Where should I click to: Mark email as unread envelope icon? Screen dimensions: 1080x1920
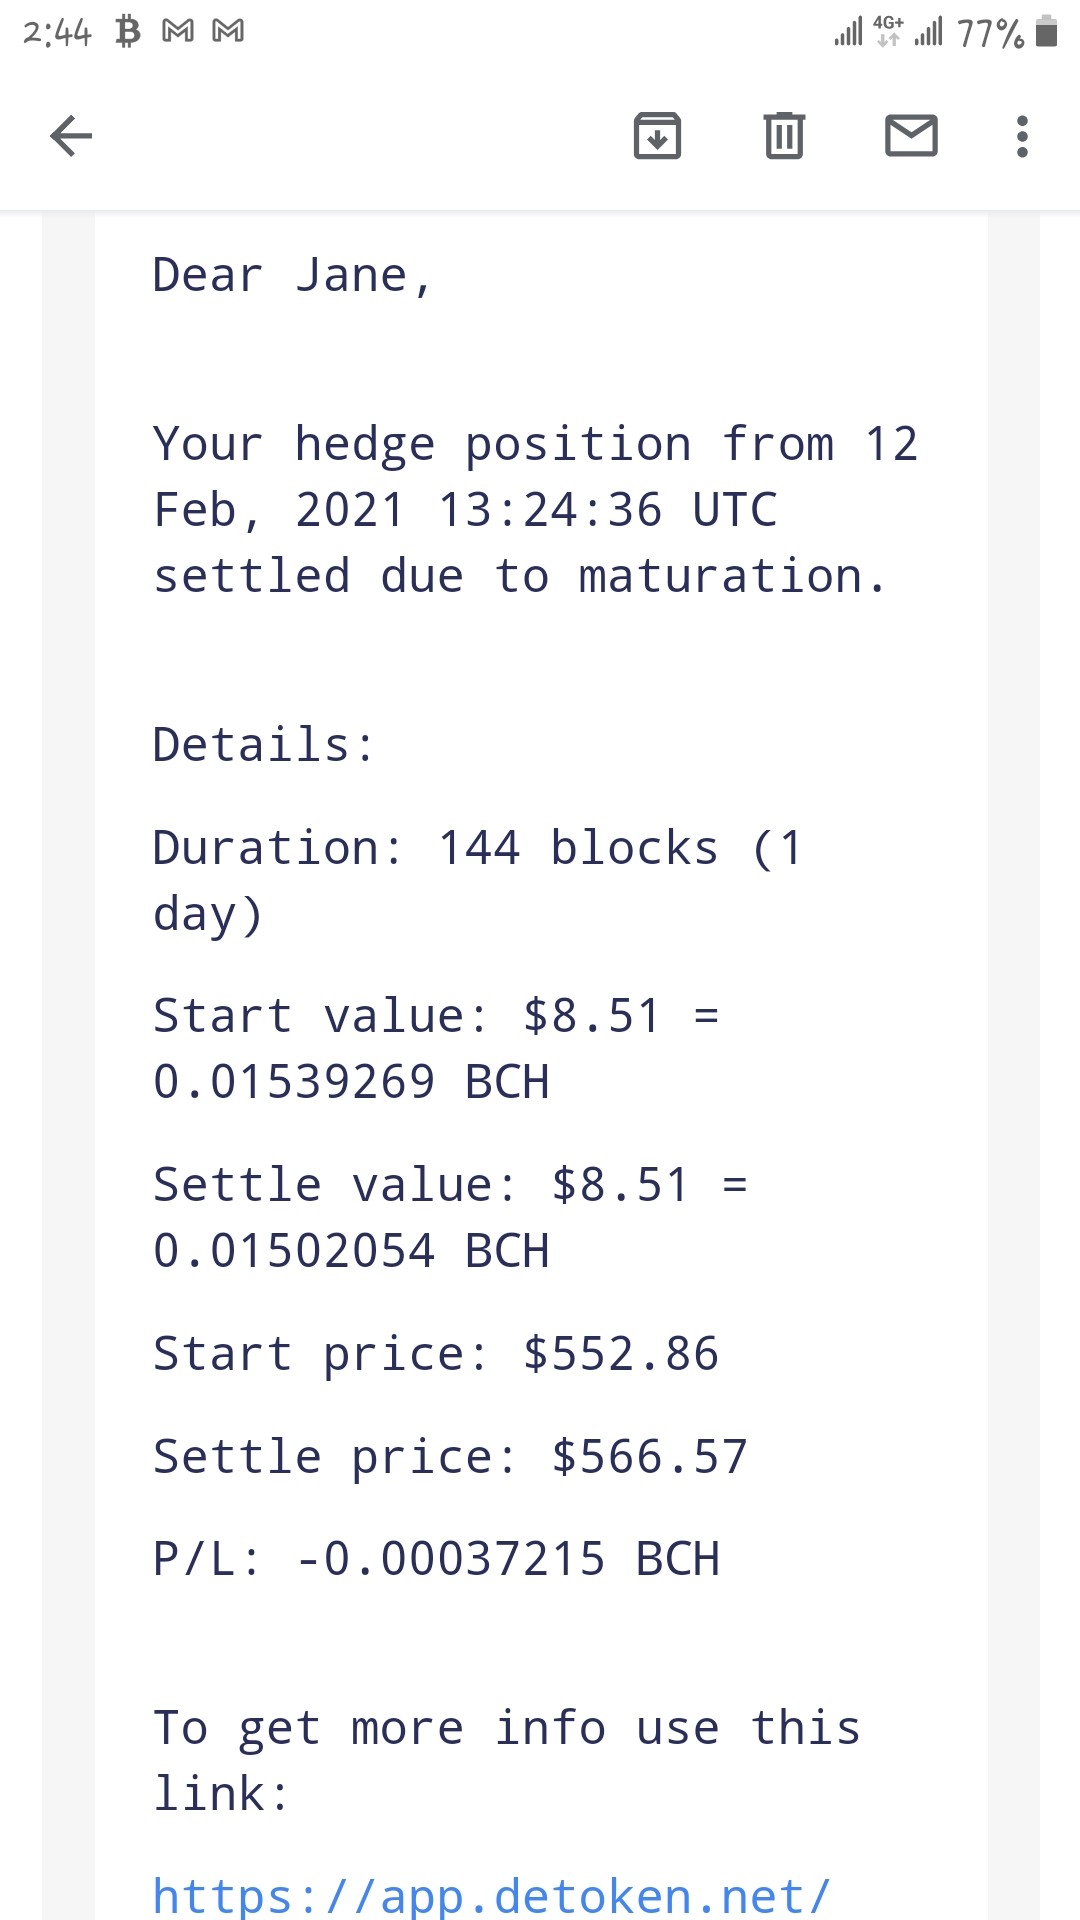coord(911,136)
